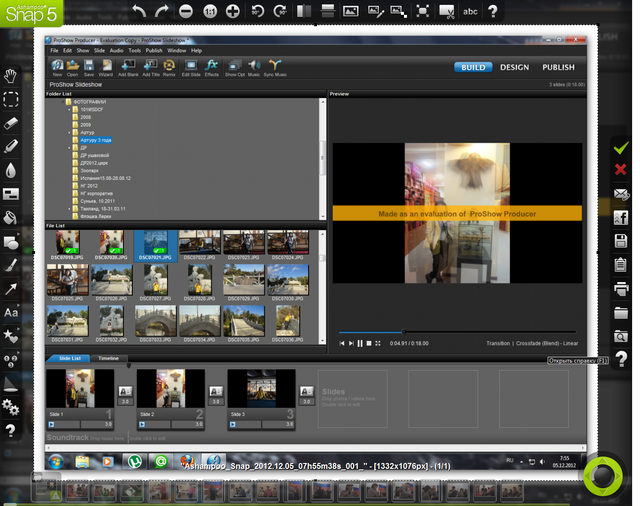This screenshot has height=506, width=640.
Task: Save the capture with floppy disk icon
Action: (621, 241)
